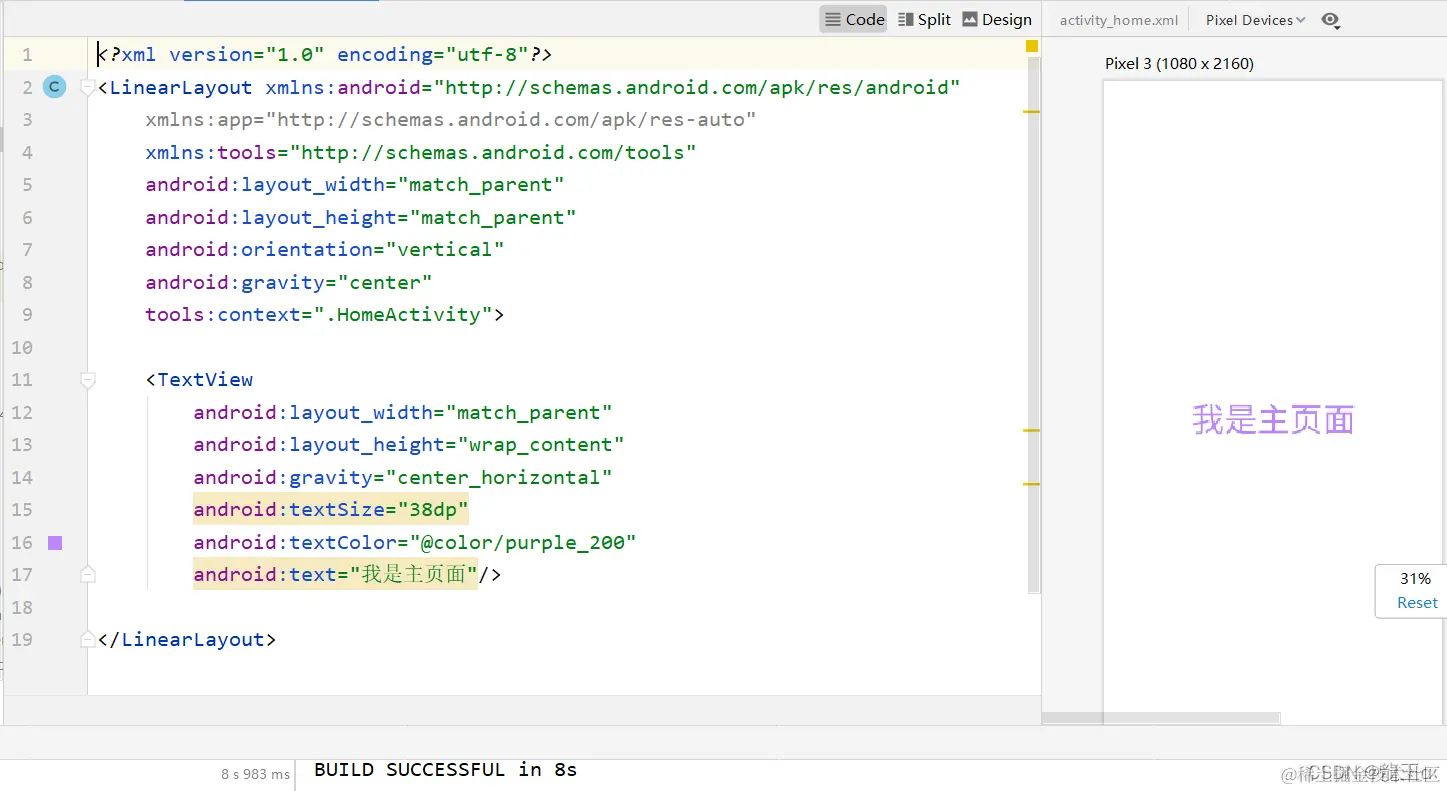Click the closing </LinearLayout> tag
The image size is (1447, 791).
[x=187, y=639]
